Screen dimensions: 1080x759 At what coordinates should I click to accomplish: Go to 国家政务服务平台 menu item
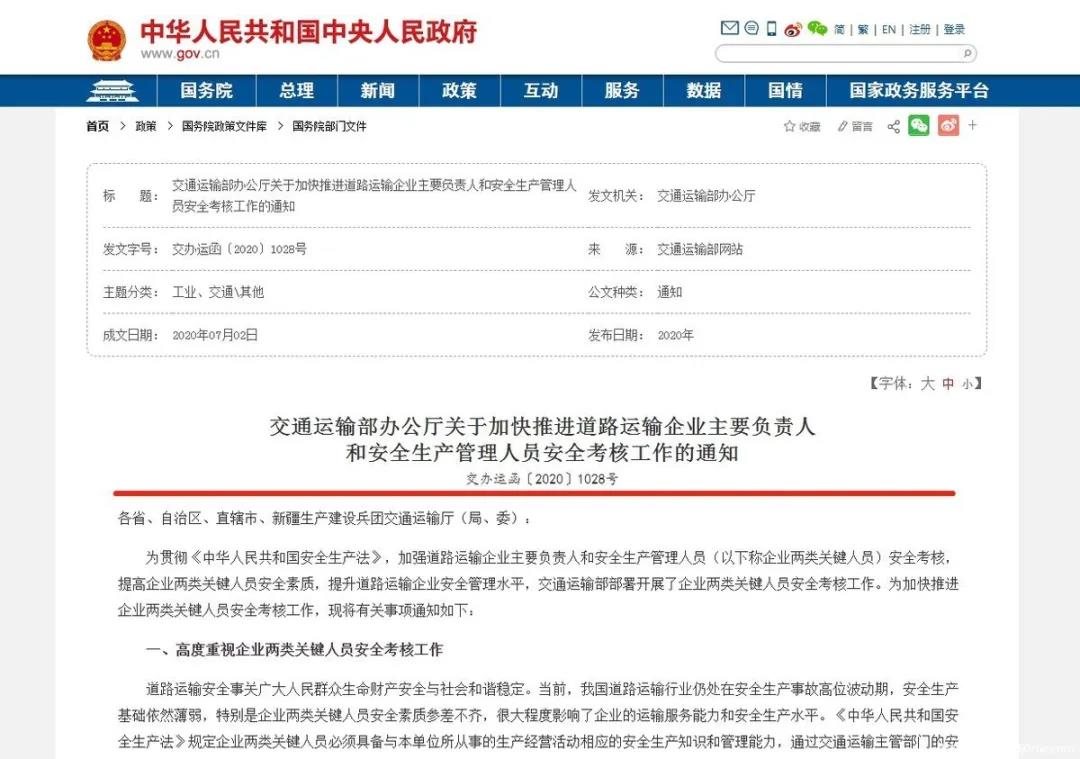[x=919, y=91]
